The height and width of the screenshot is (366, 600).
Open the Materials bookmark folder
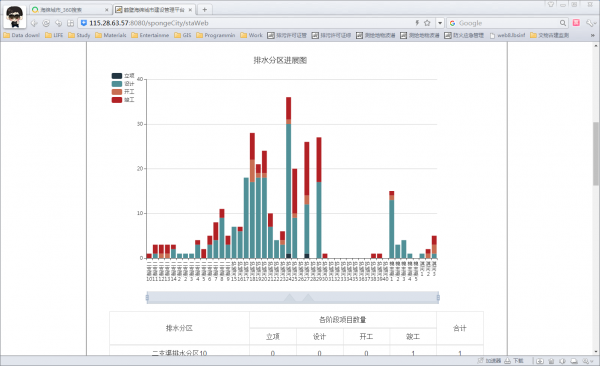coord(111,35)
